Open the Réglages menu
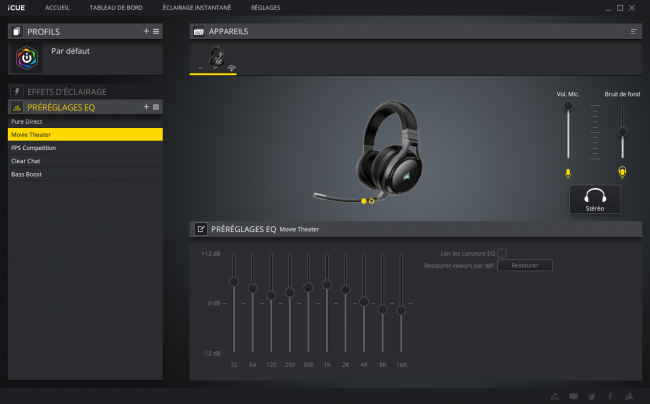650x404 pixels. [265, 7]
